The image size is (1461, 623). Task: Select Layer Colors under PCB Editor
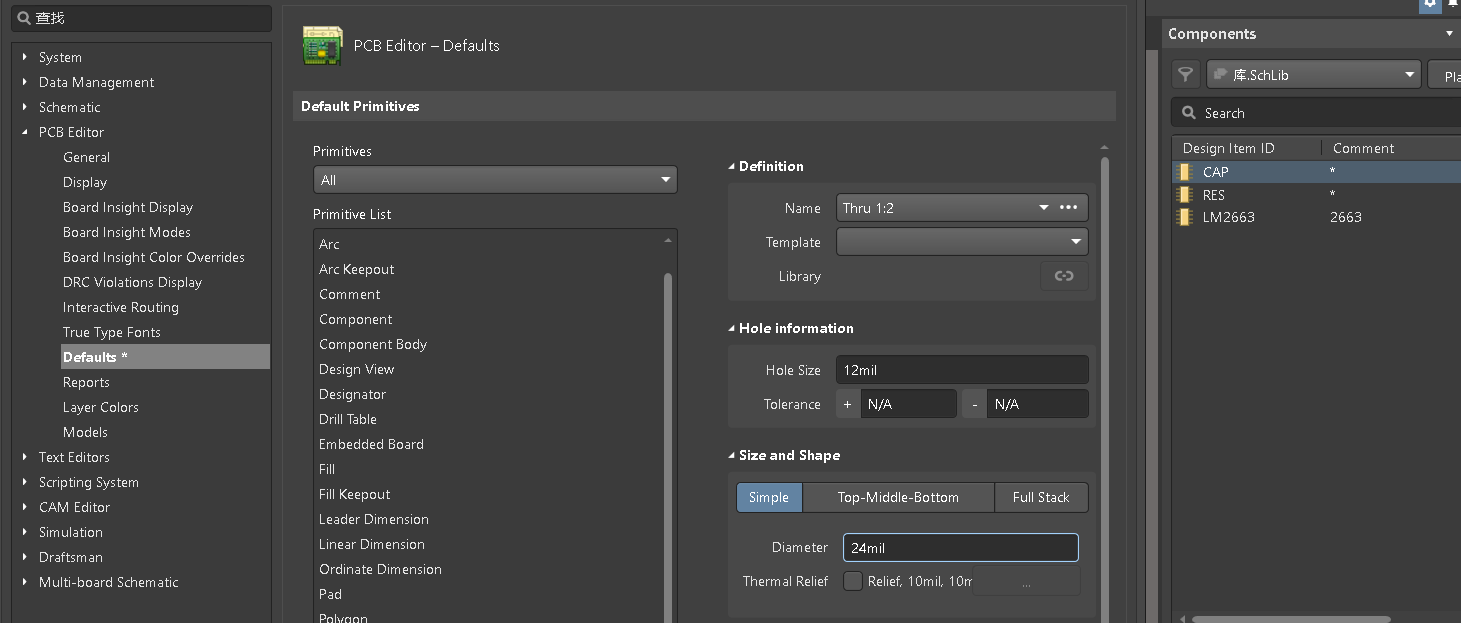coord(101,407)
